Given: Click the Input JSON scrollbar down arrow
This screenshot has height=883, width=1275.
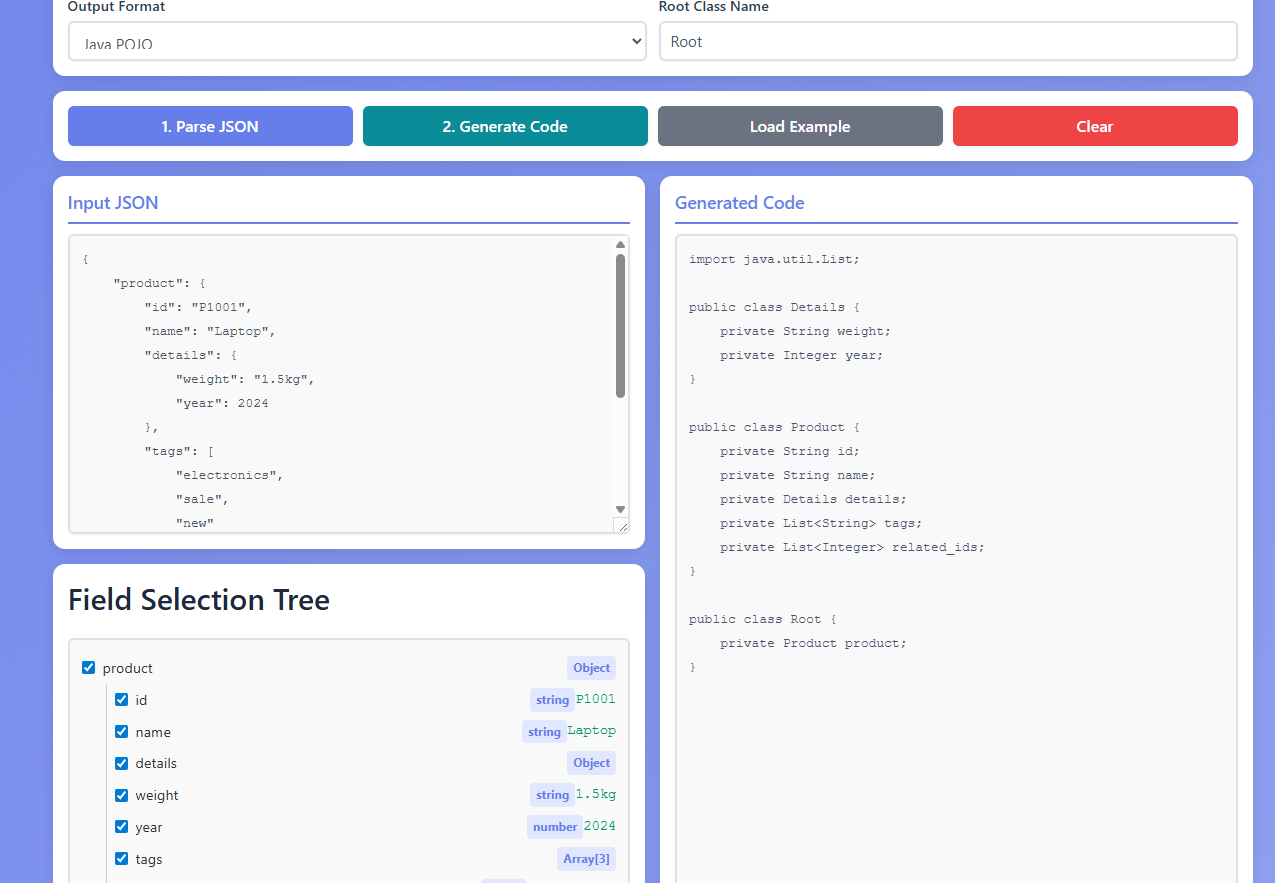Looking at the screenshot, I should click(x=620, y=509).
